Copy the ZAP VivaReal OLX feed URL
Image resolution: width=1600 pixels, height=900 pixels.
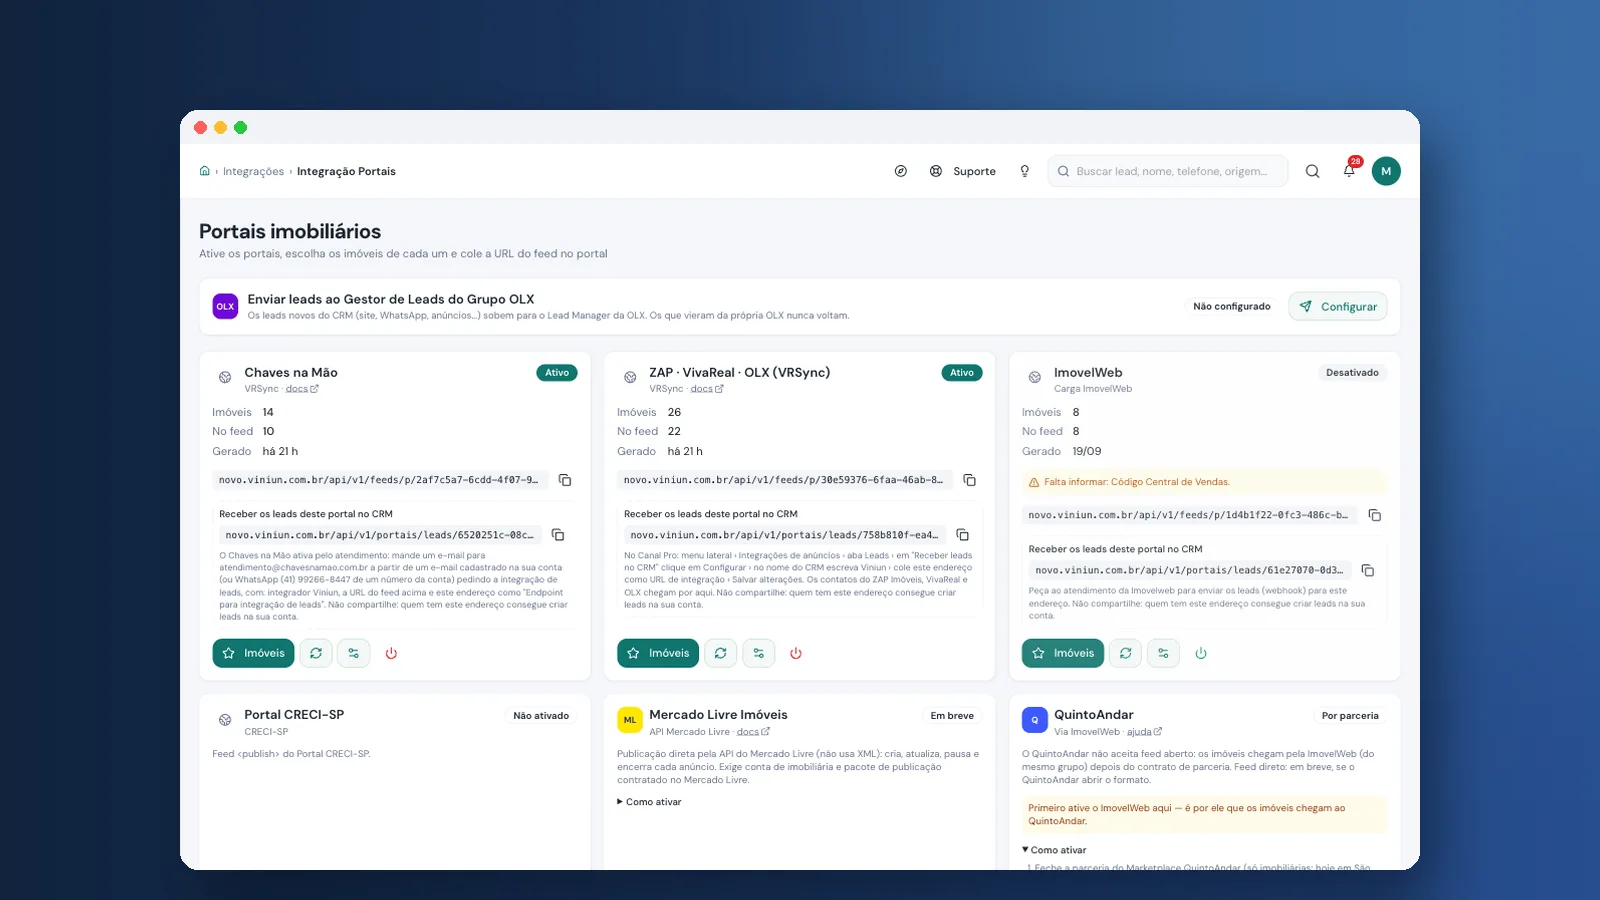click(970, 480)
